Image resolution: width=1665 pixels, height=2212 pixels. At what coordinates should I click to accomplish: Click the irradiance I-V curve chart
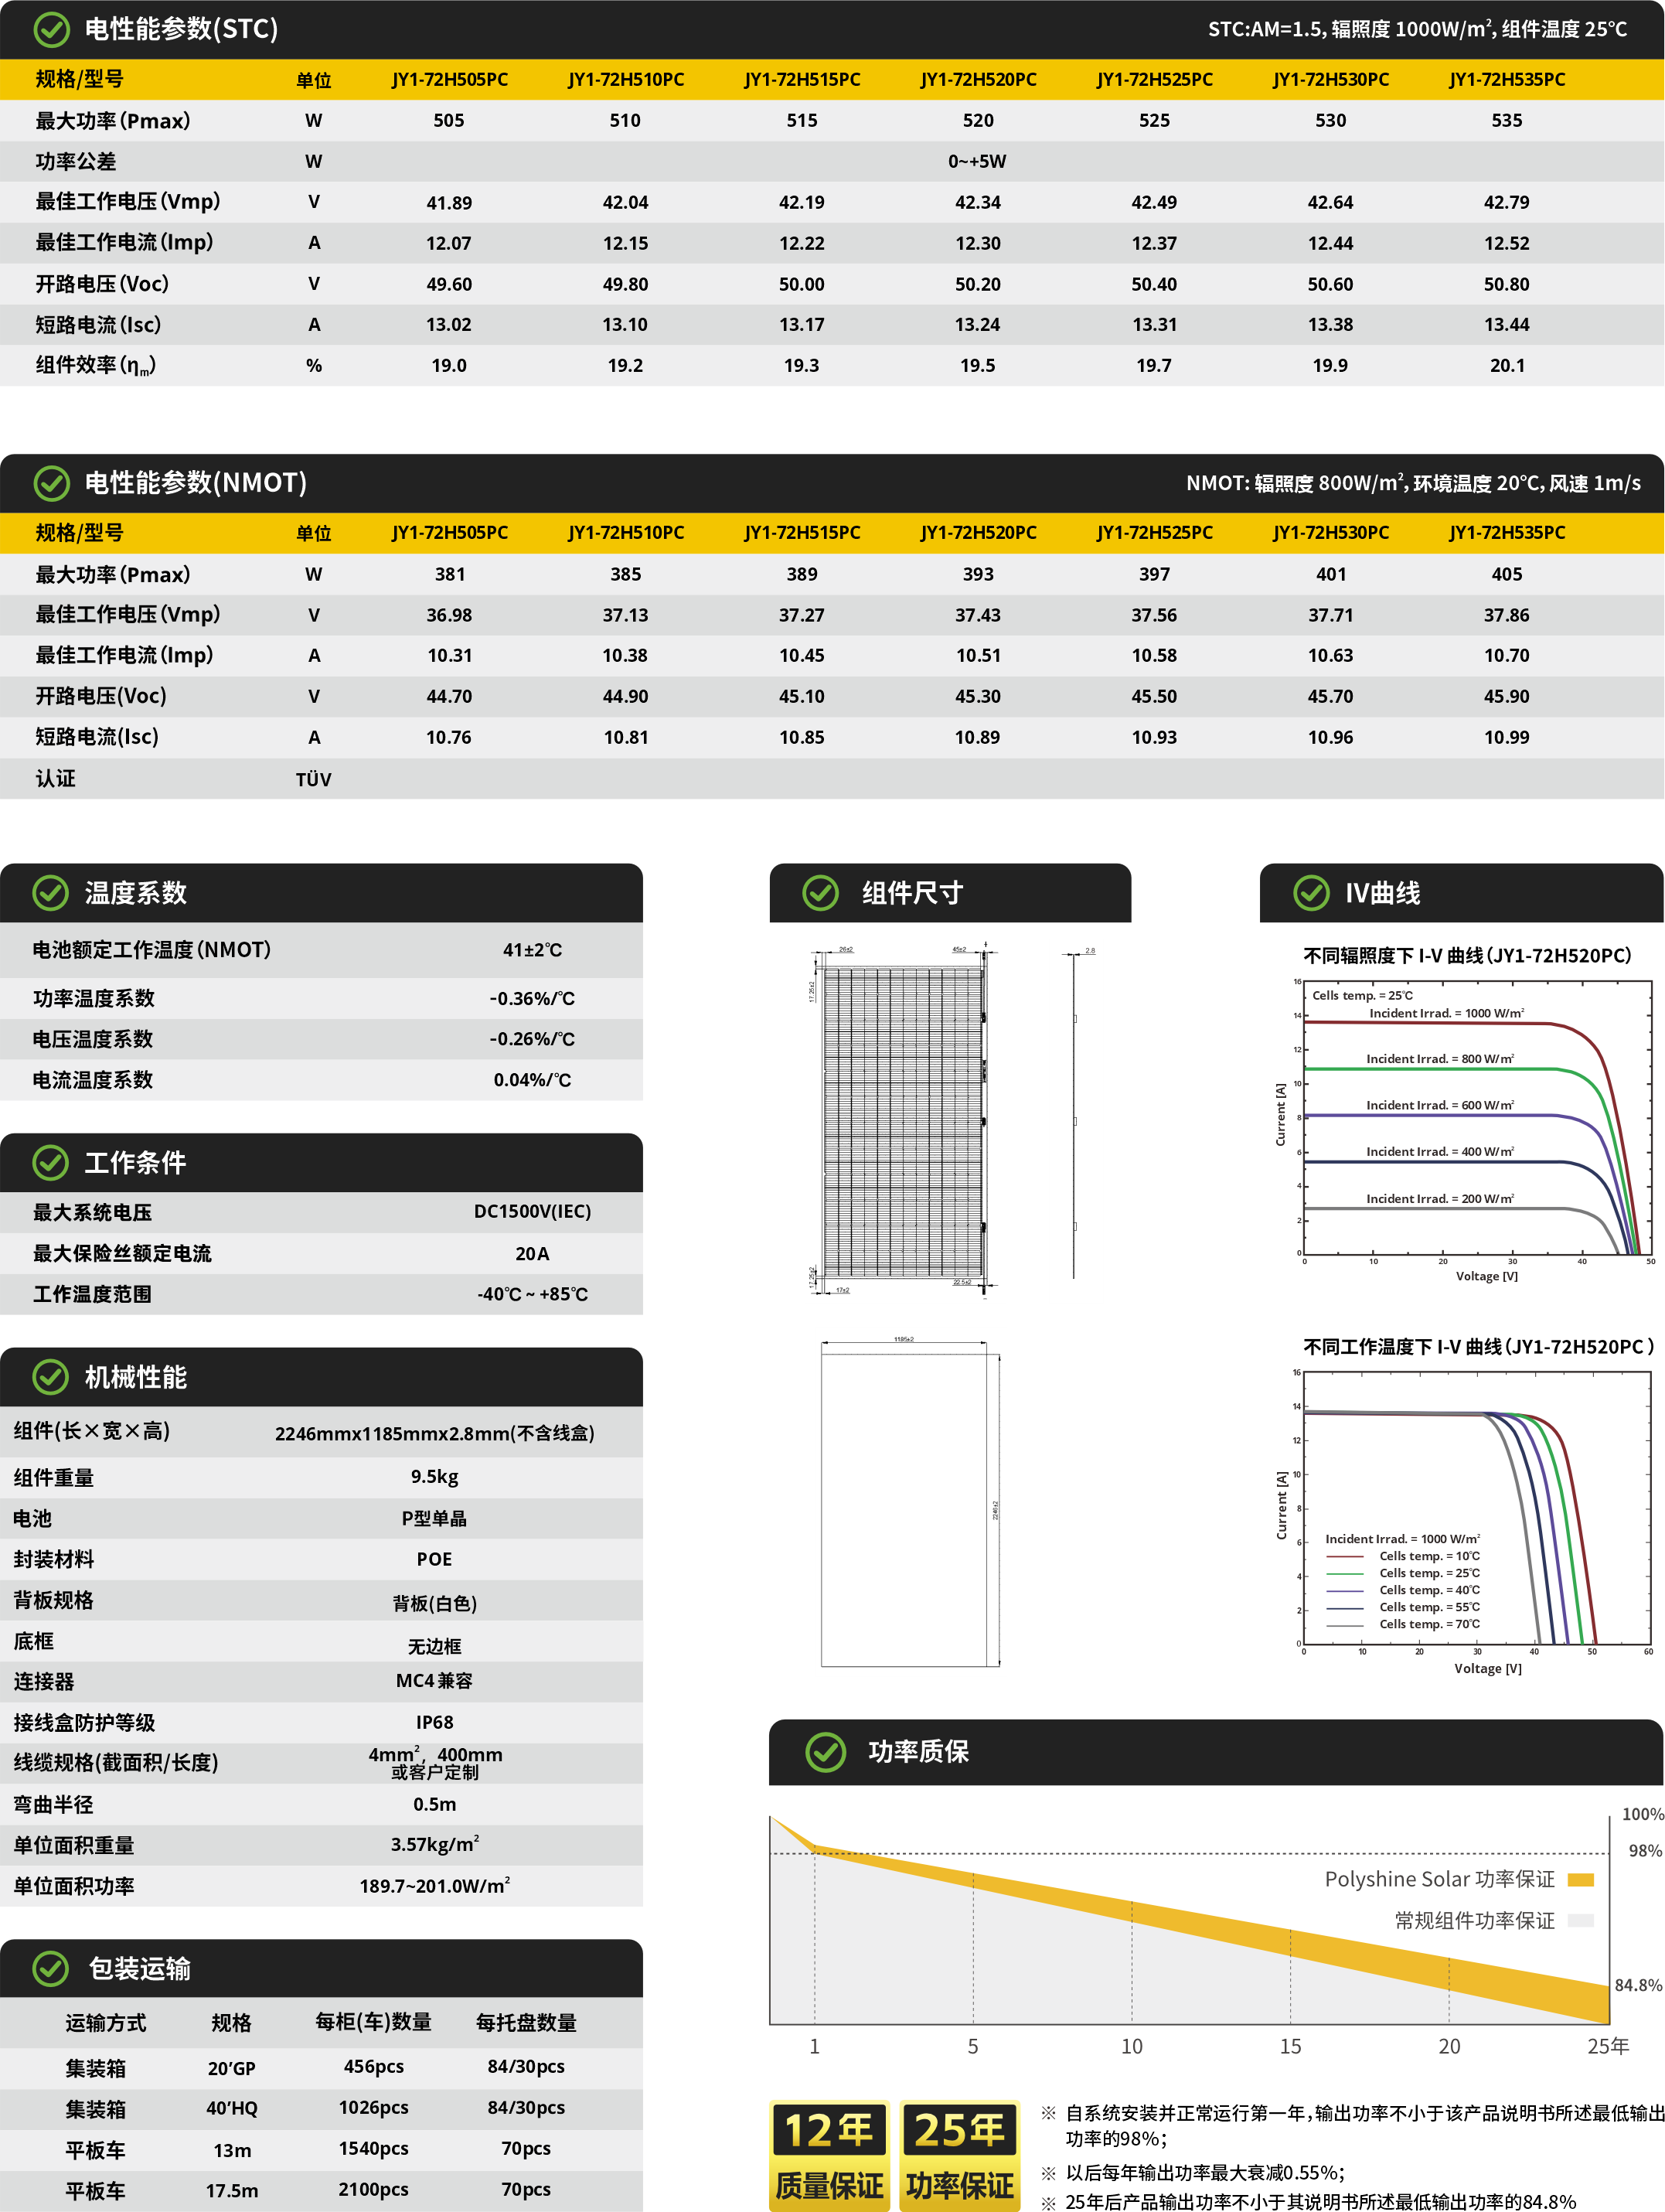coord(1465,1130)
